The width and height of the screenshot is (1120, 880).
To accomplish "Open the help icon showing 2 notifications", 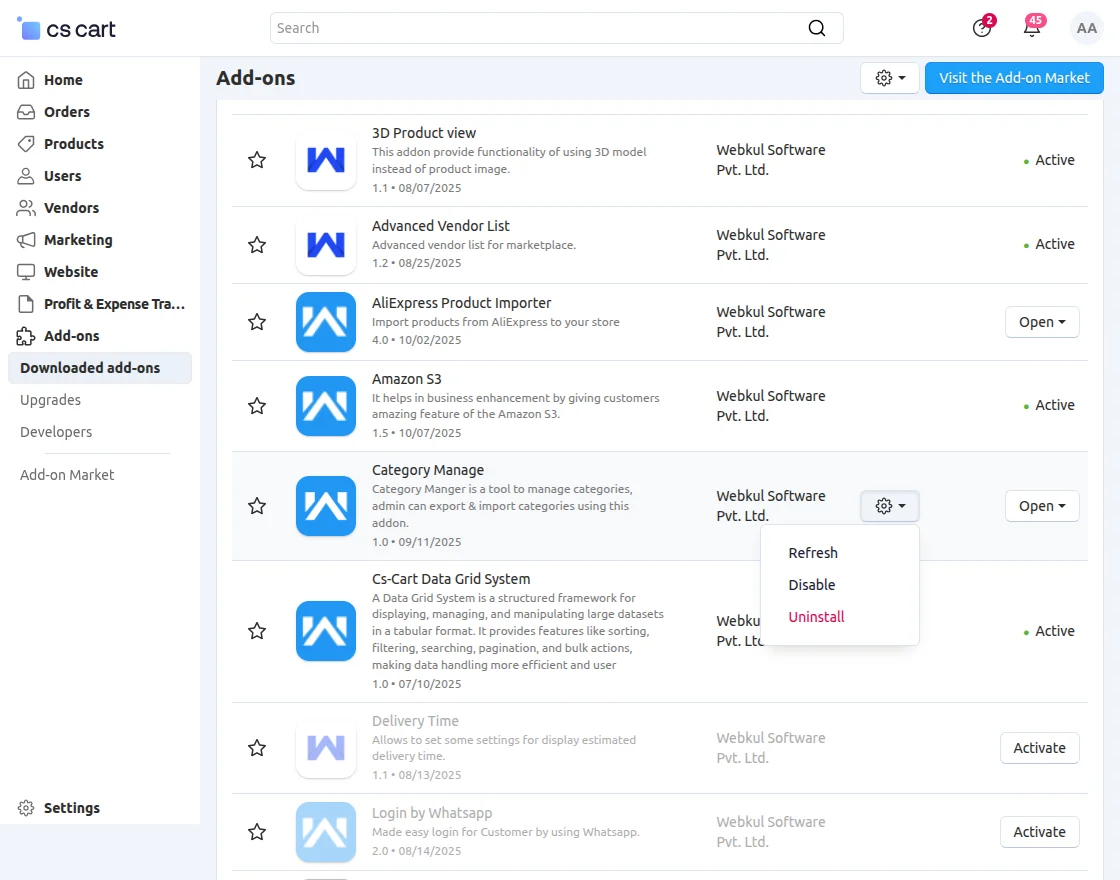I will pos(981,29).
